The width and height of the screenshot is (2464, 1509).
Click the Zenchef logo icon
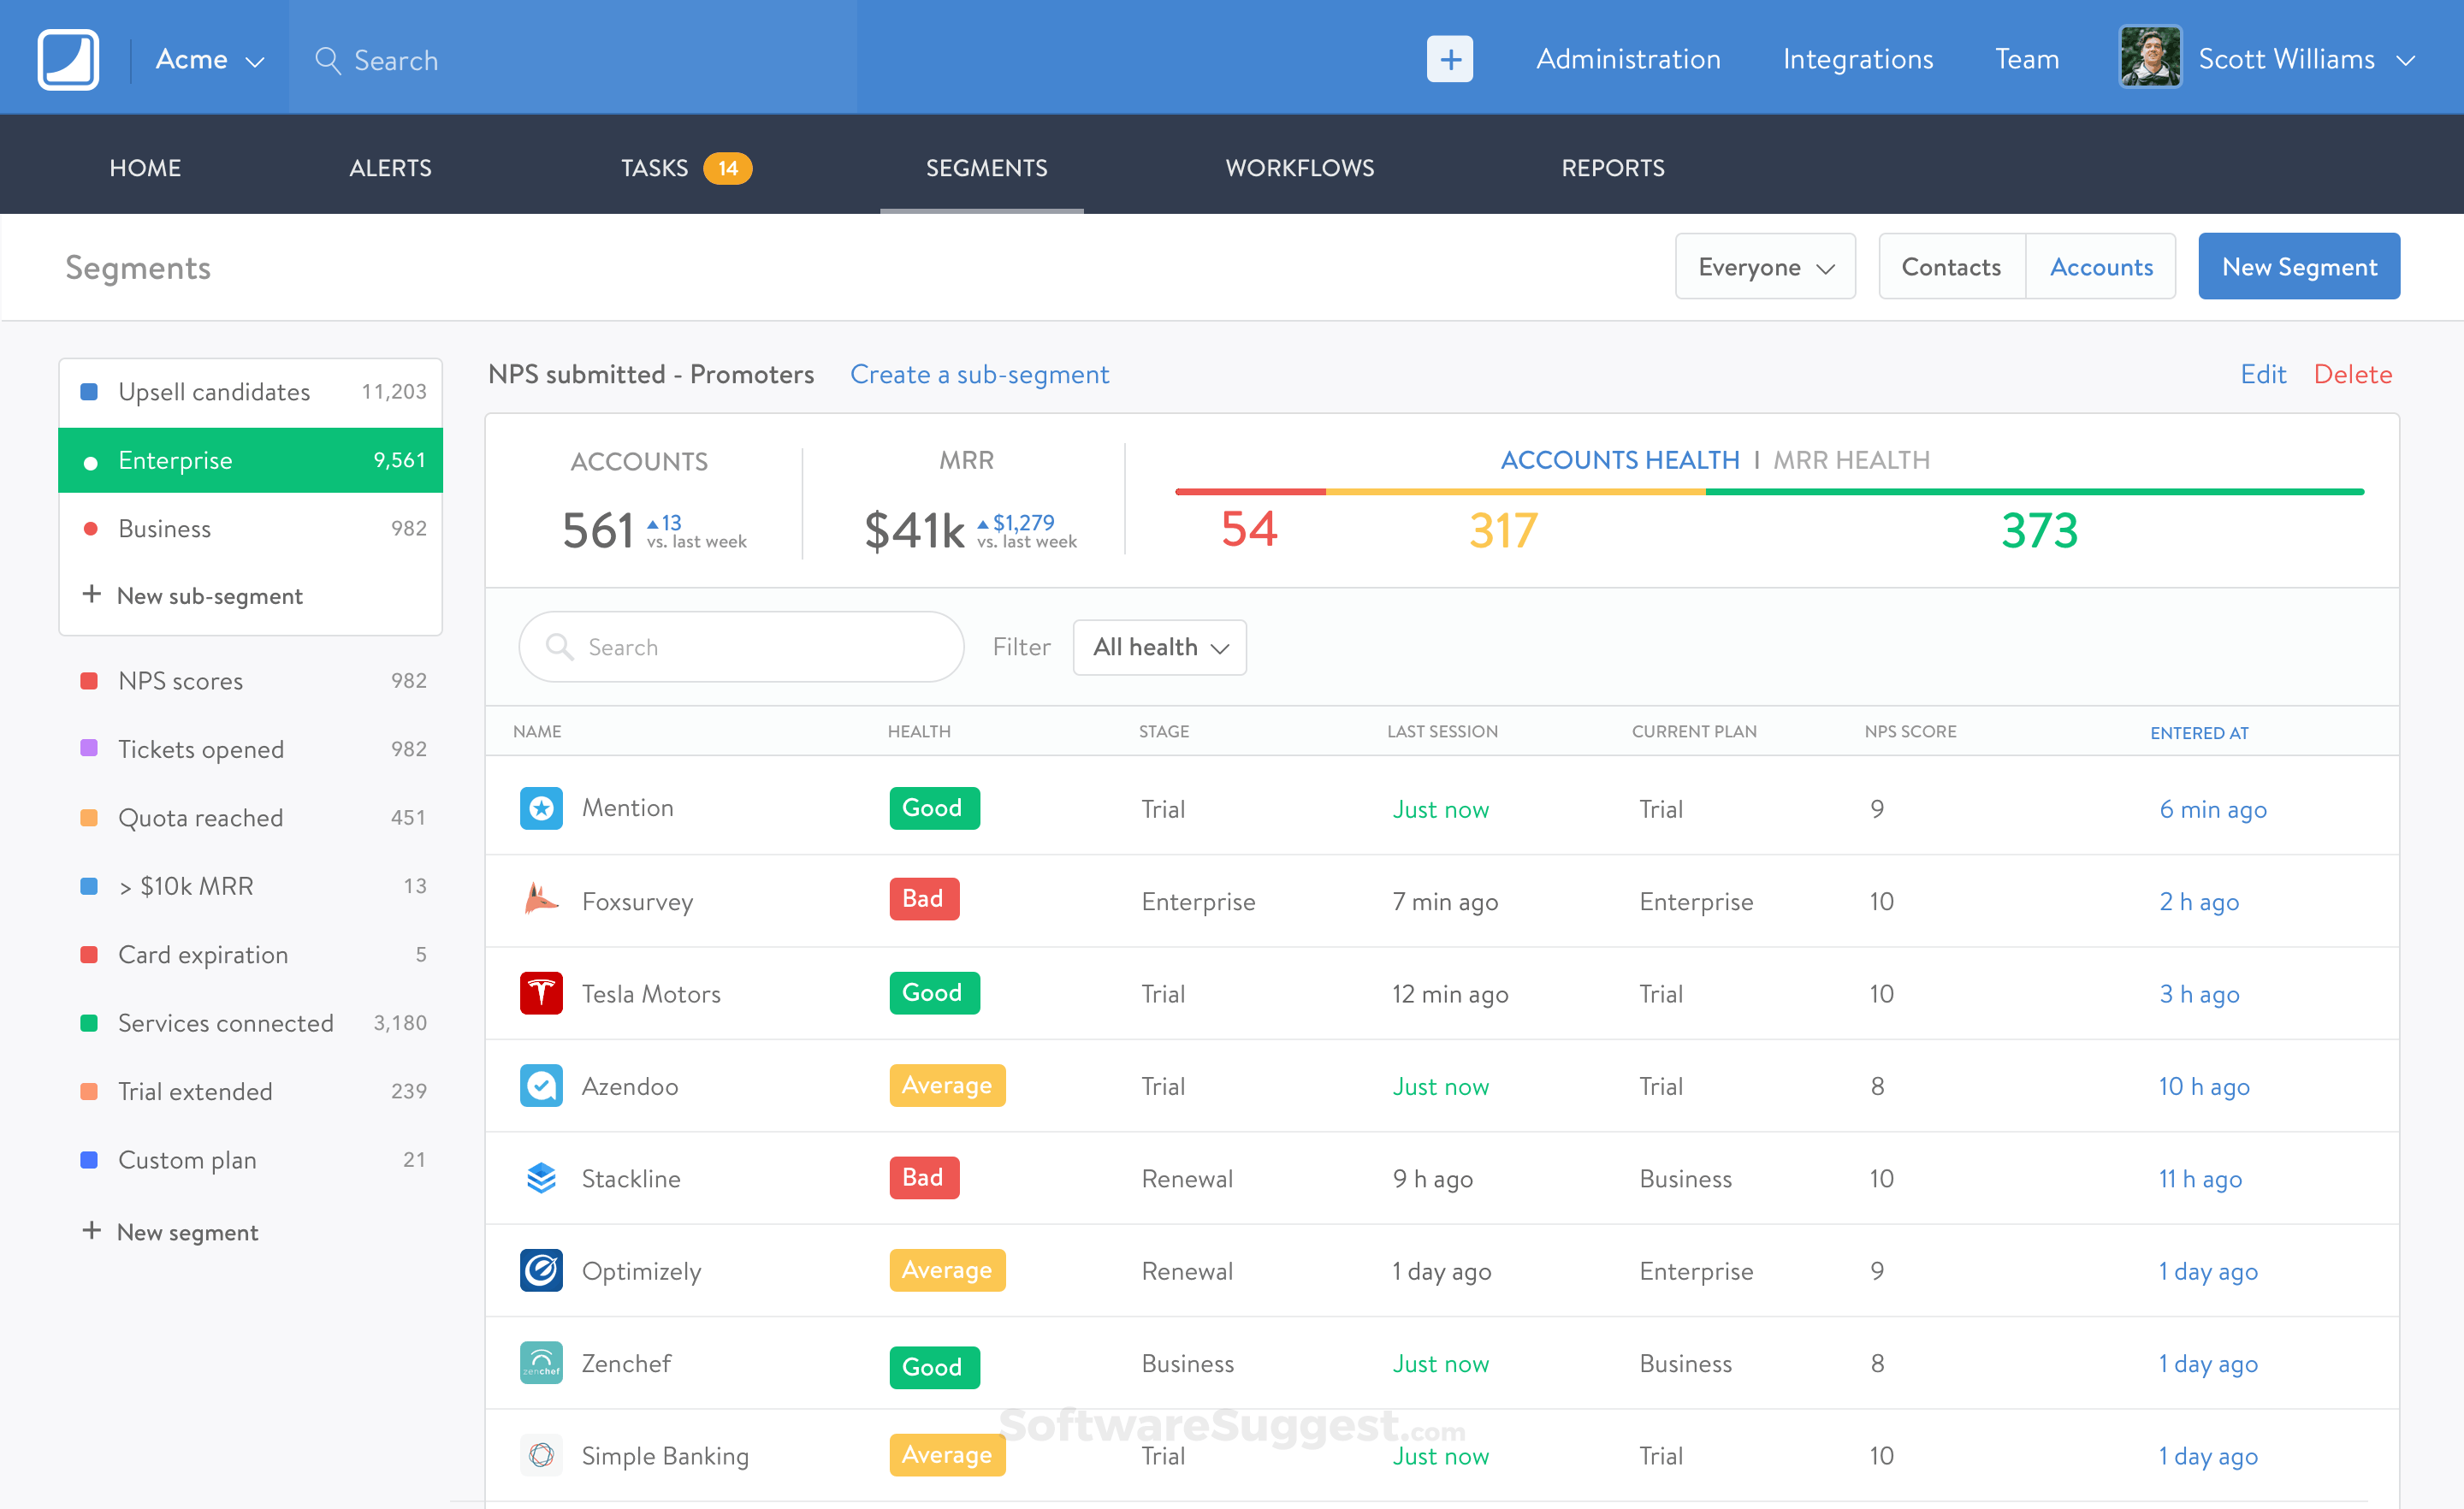tap(541, 1363)
